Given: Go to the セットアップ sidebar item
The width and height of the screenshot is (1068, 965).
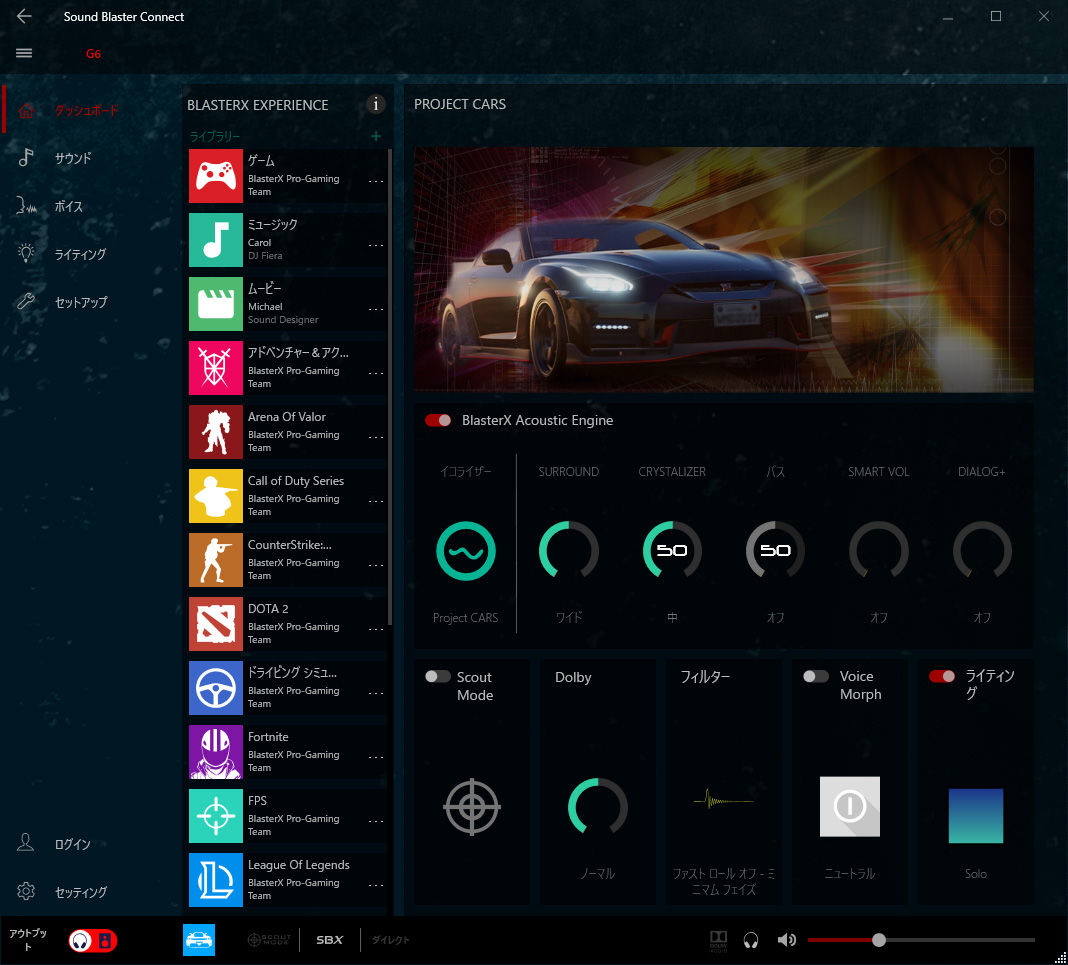Looking at the screenshot, I should pos(80,302).
